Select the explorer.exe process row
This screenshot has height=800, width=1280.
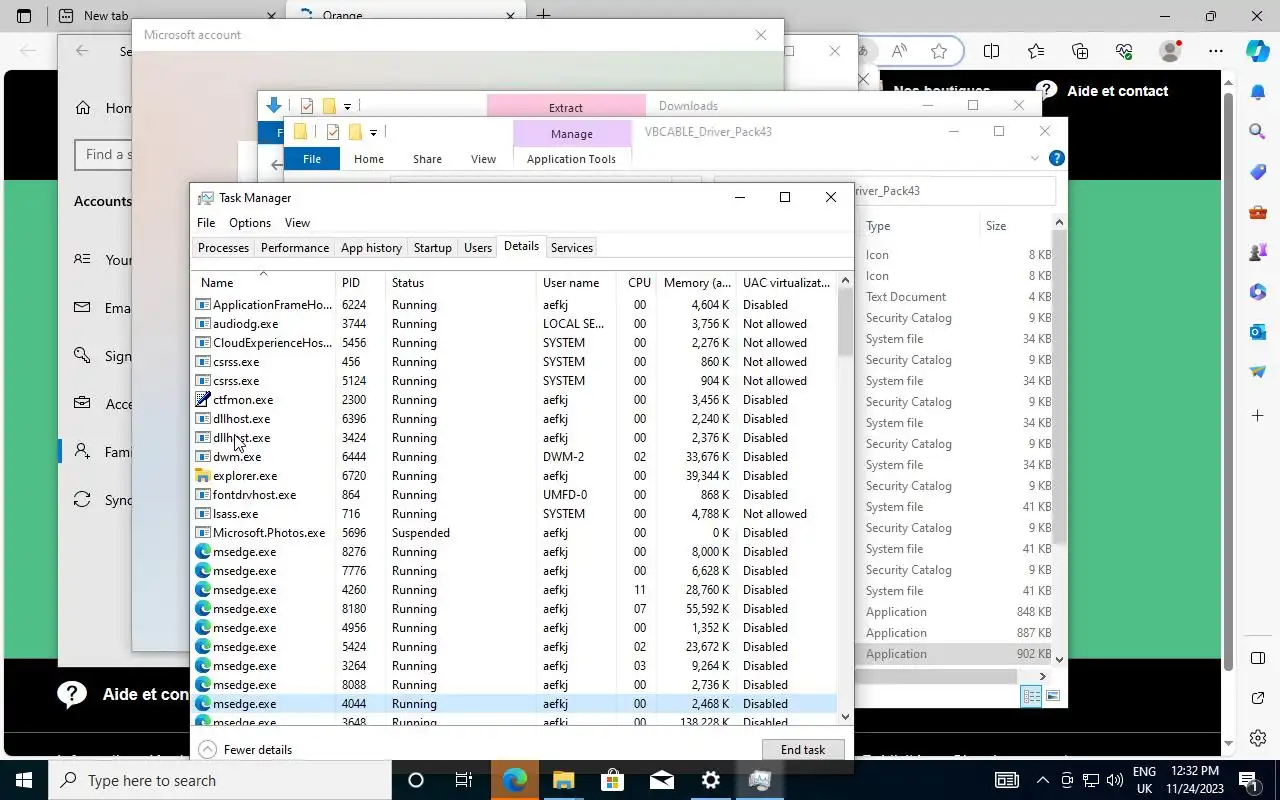(x=515, y=476)
